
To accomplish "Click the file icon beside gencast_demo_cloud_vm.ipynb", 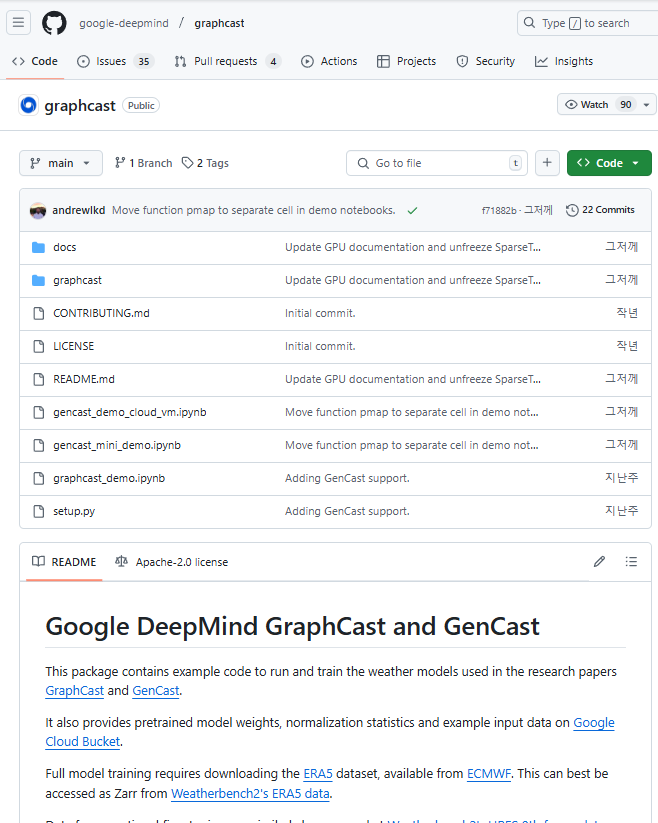I will [38, 413].
